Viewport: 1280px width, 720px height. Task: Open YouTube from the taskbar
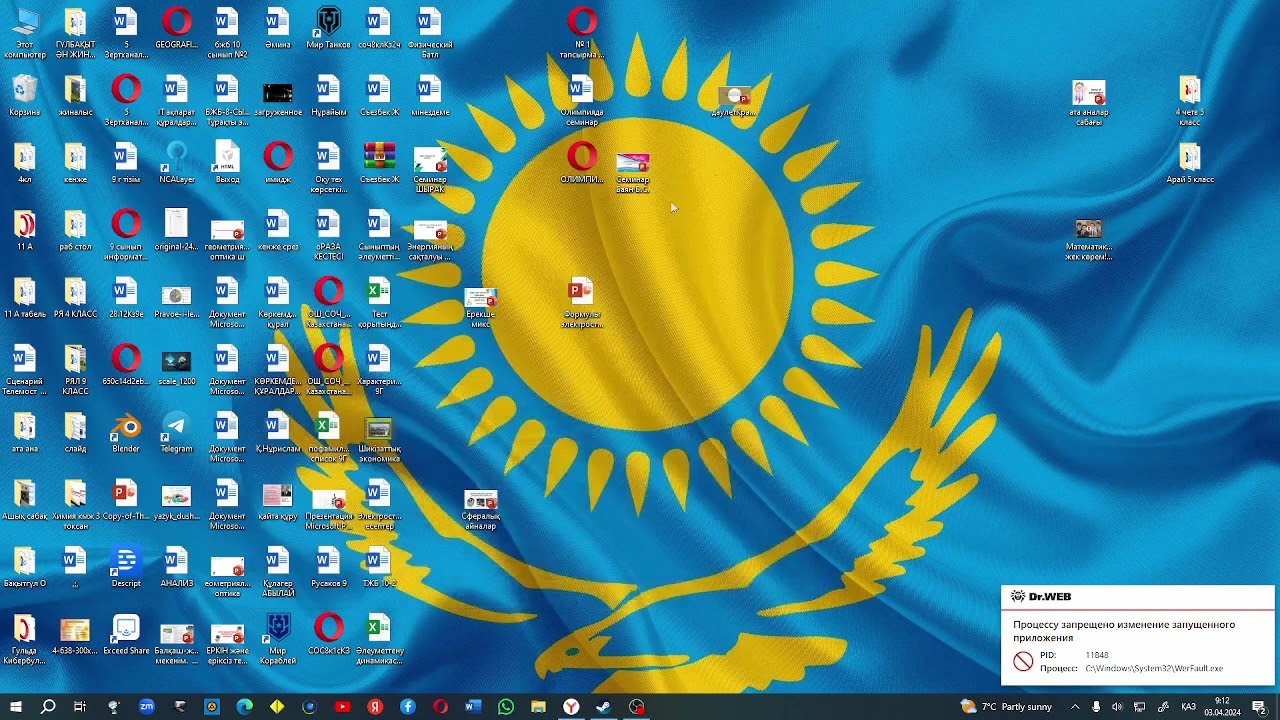[x=342, y=707]
